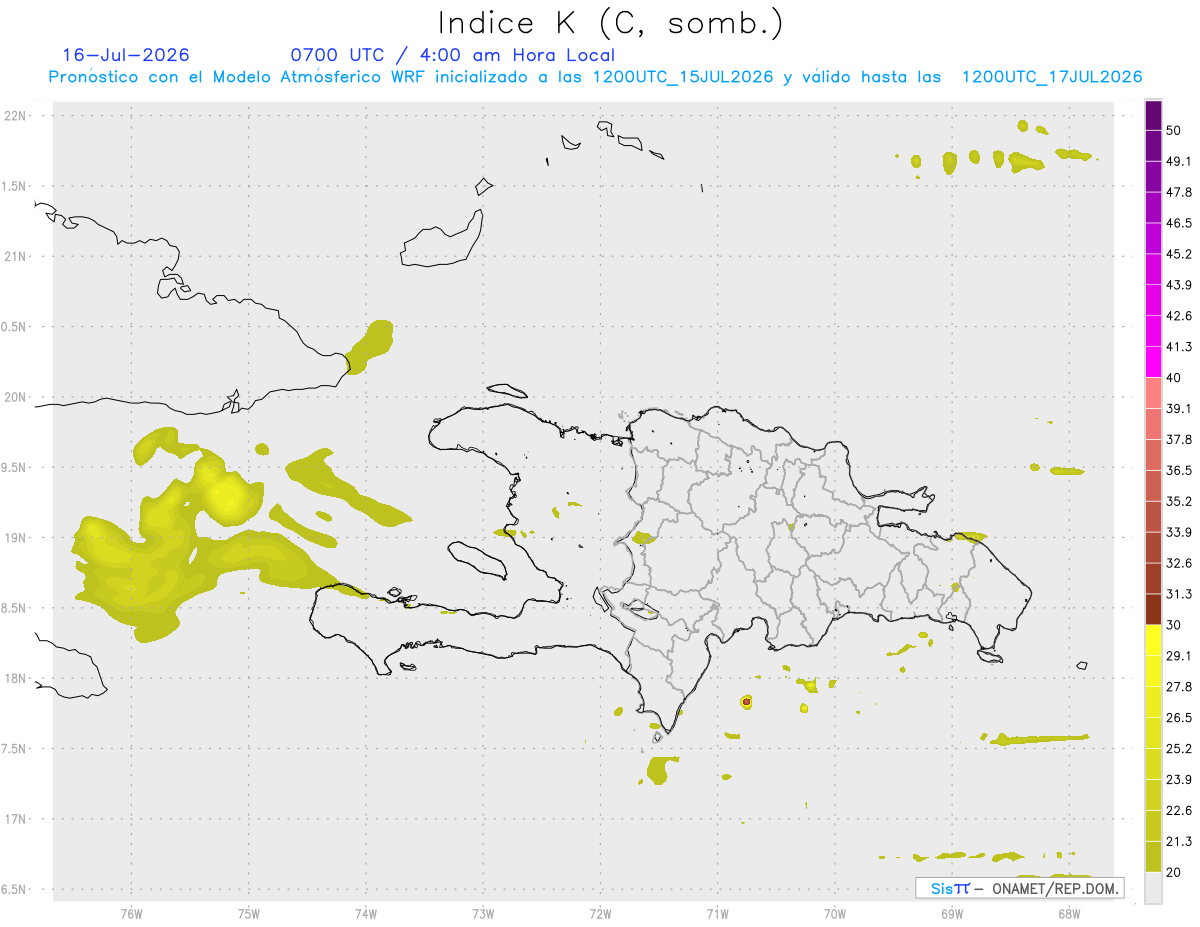Click the '73W' longitude label
Screen dimensions: 1200x927
point(483,914)
